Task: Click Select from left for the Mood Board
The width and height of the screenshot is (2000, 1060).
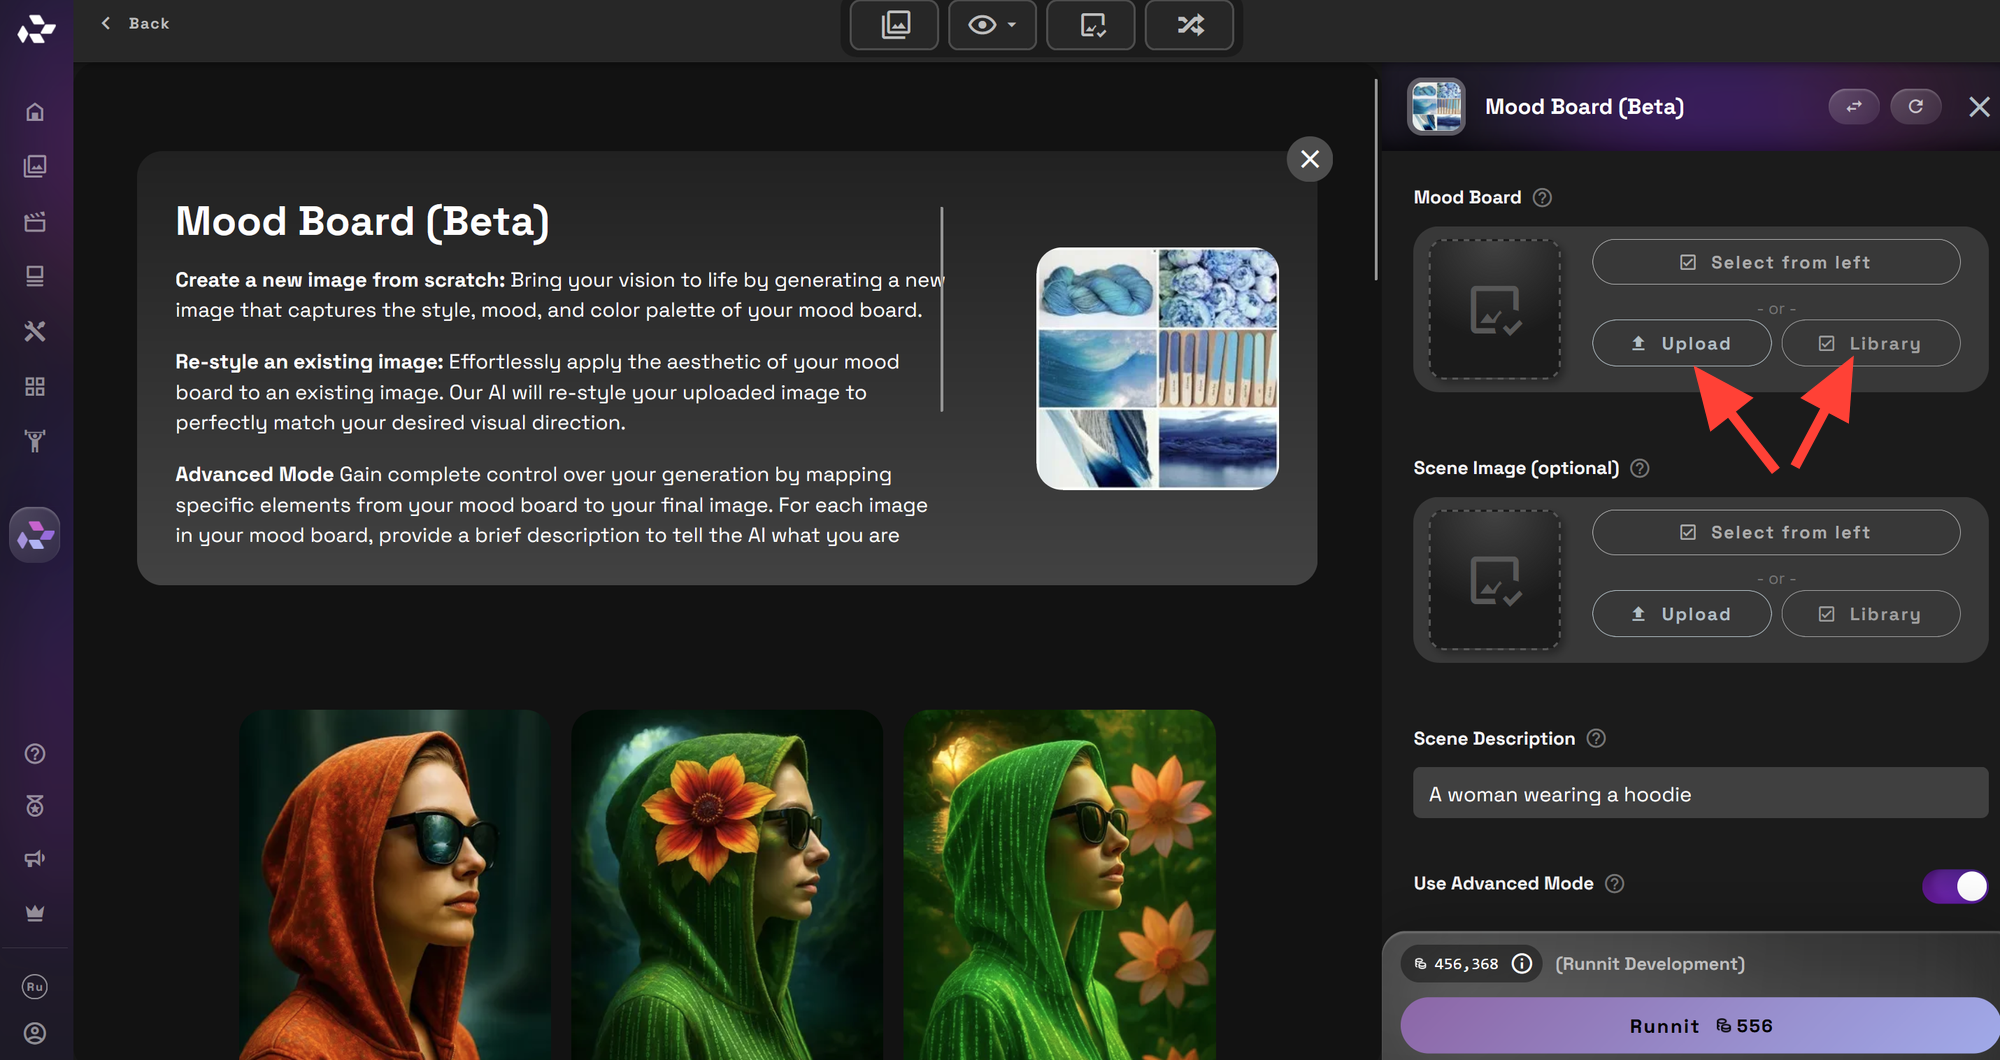Action: click(1776, 261)
